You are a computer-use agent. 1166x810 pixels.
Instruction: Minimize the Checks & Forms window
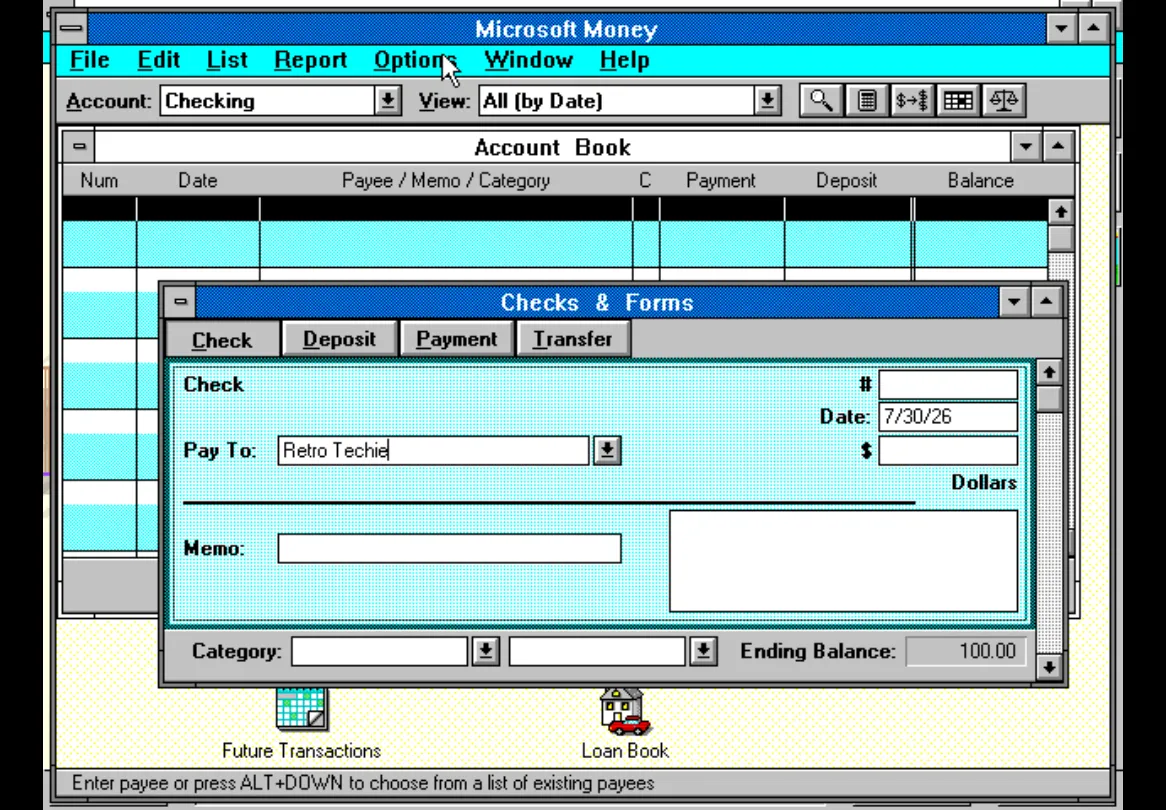coord(1014,302)
